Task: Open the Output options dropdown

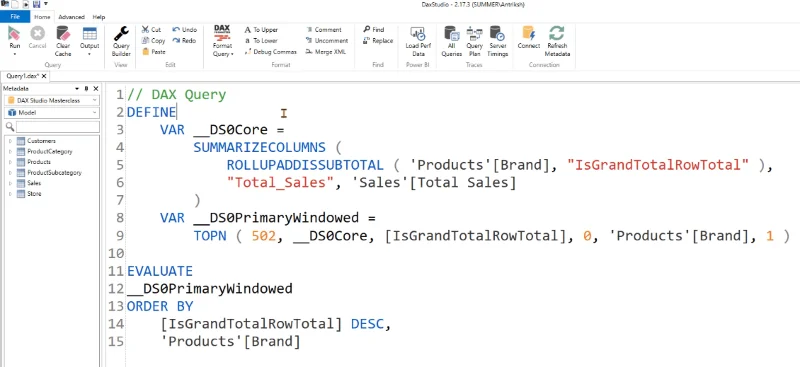Action: [89, 54]
